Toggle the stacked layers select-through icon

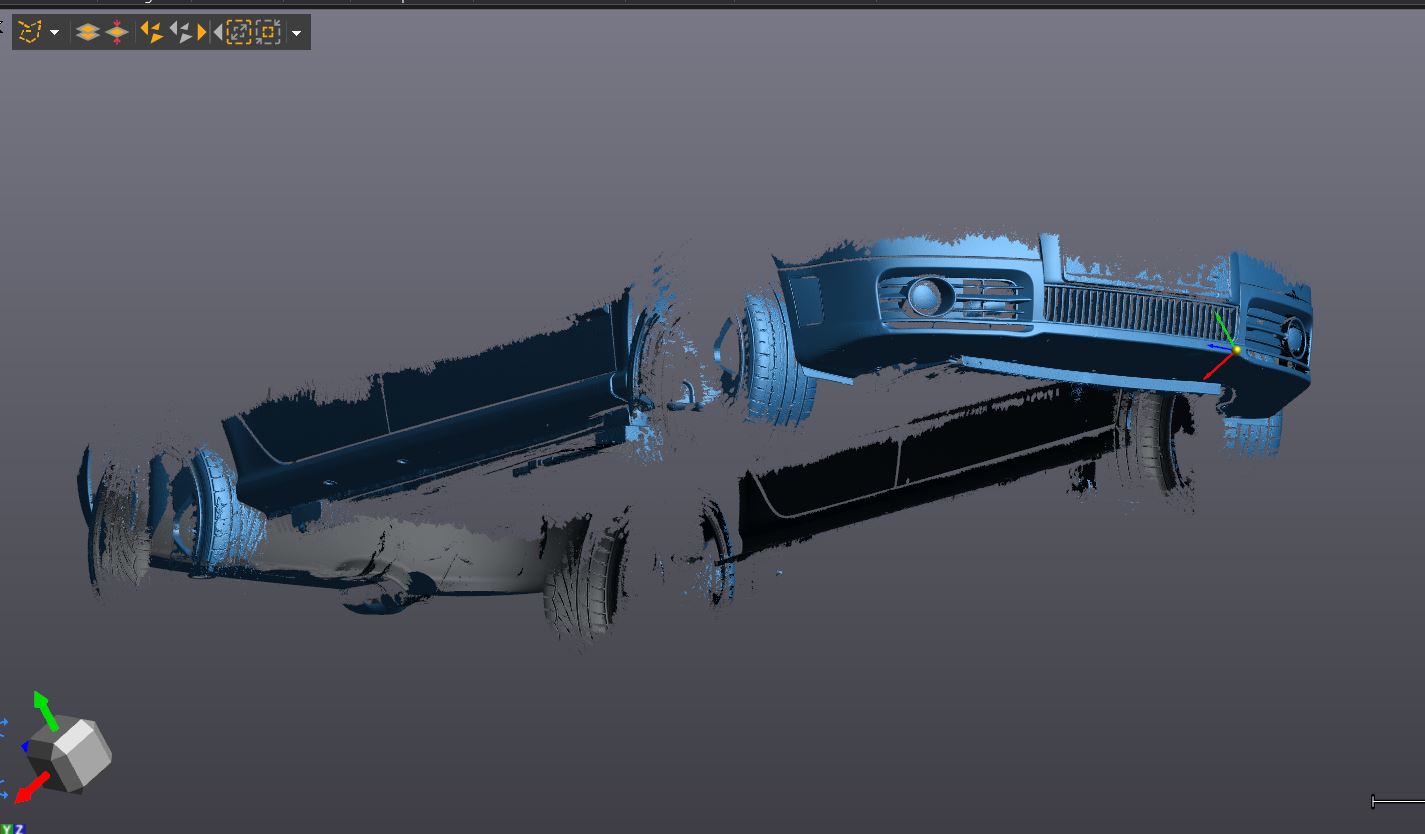click(88, 32)
